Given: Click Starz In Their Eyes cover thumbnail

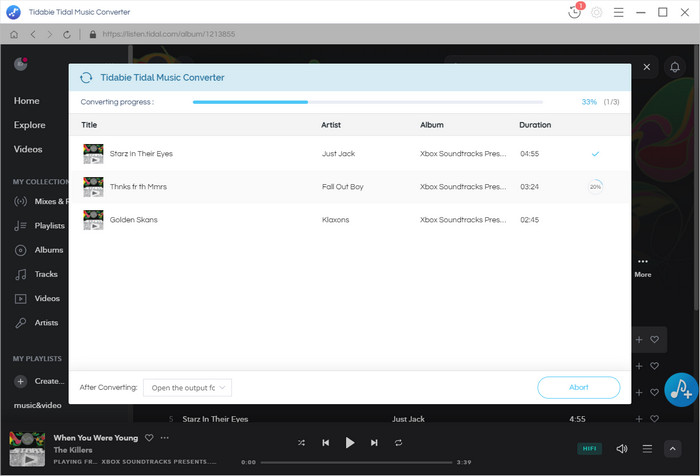Looking at the screenshot, I should pyautogui.click(x=93, y=154).
